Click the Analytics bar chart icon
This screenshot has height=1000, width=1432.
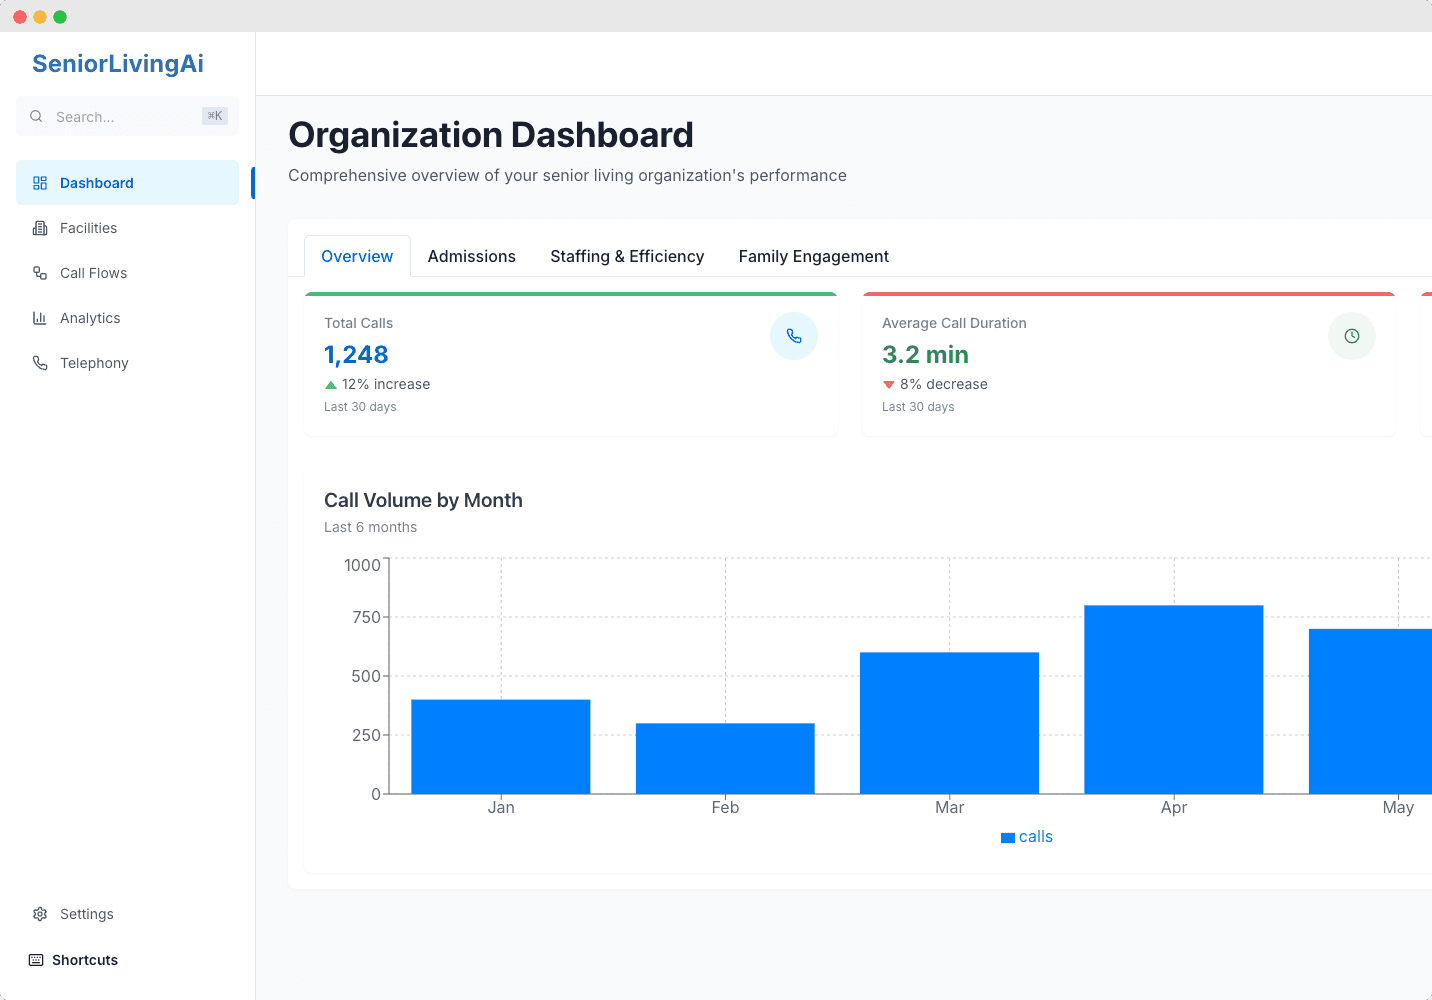pyautogui.click(x=40, y=318)
